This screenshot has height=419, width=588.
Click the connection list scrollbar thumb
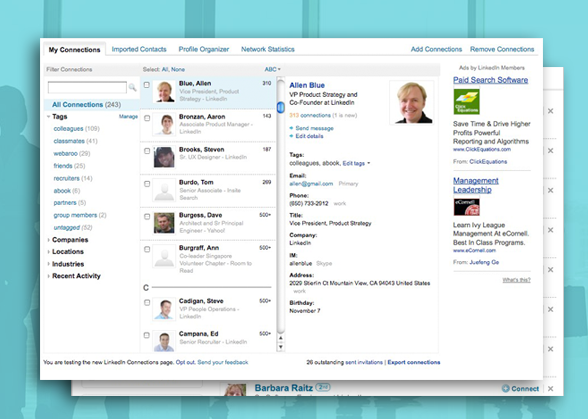click(x=280, y=107)
